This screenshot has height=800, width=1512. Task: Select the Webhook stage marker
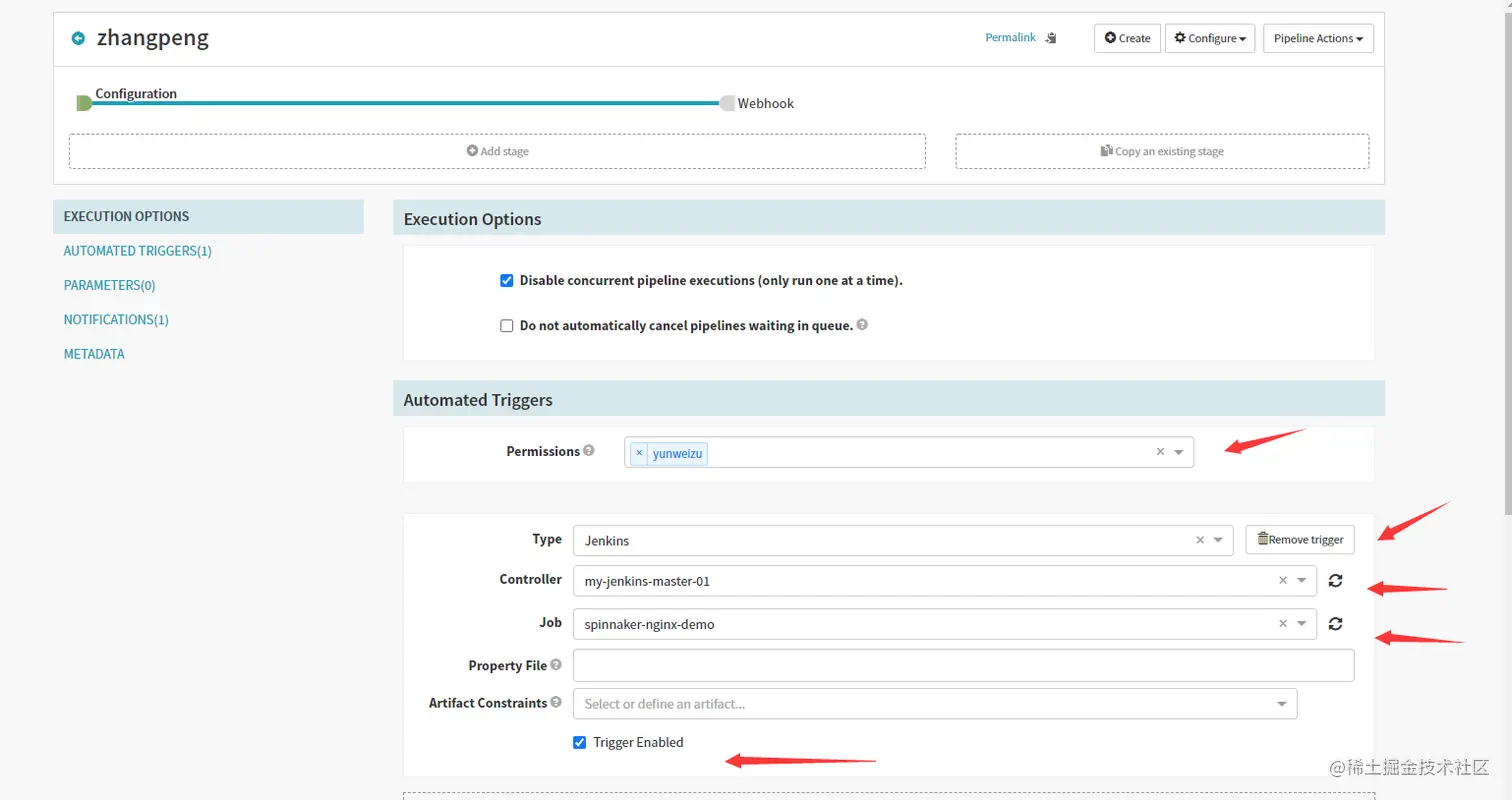point(727,103)
